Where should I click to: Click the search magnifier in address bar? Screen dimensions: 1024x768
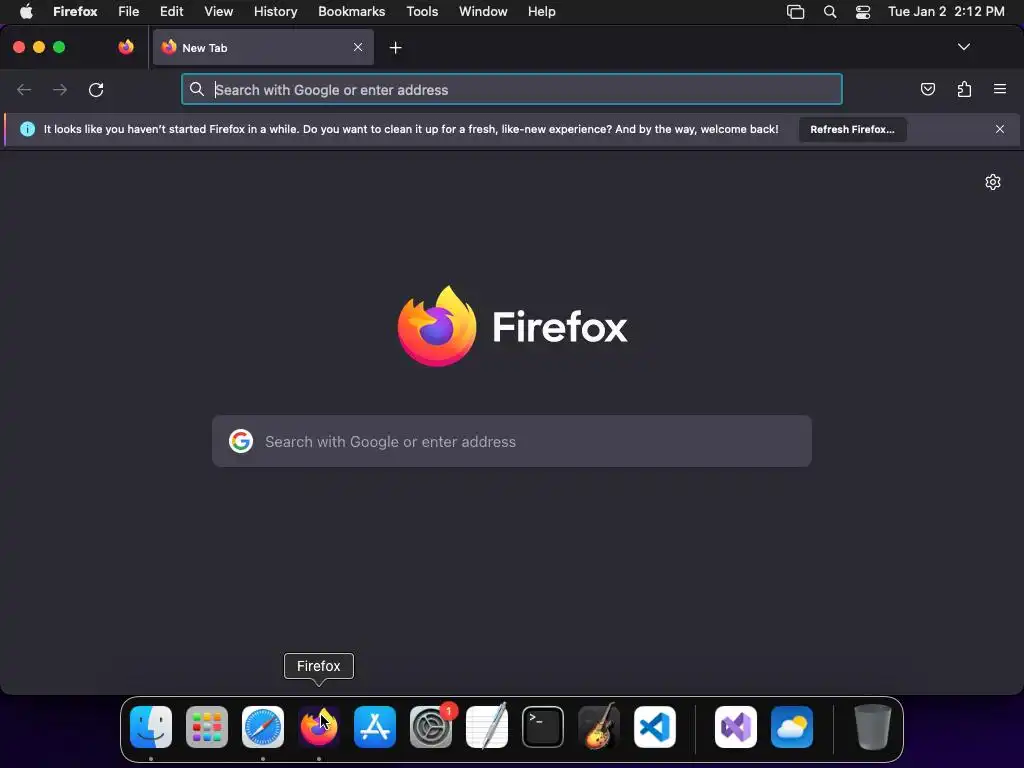click(197, 89)
